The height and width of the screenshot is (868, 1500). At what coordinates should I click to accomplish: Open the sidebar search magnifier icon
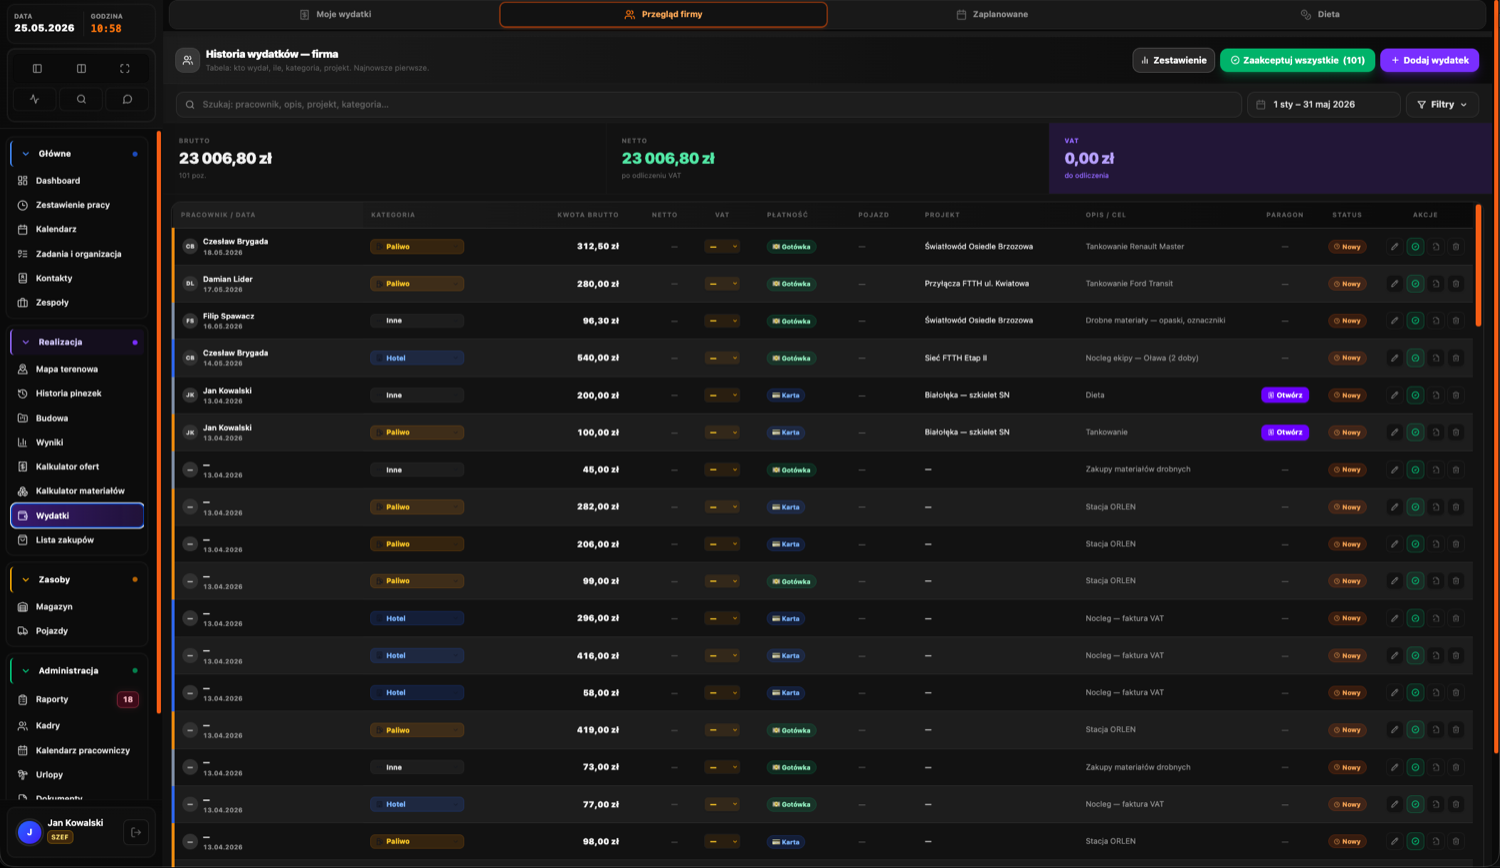point(81,99)
